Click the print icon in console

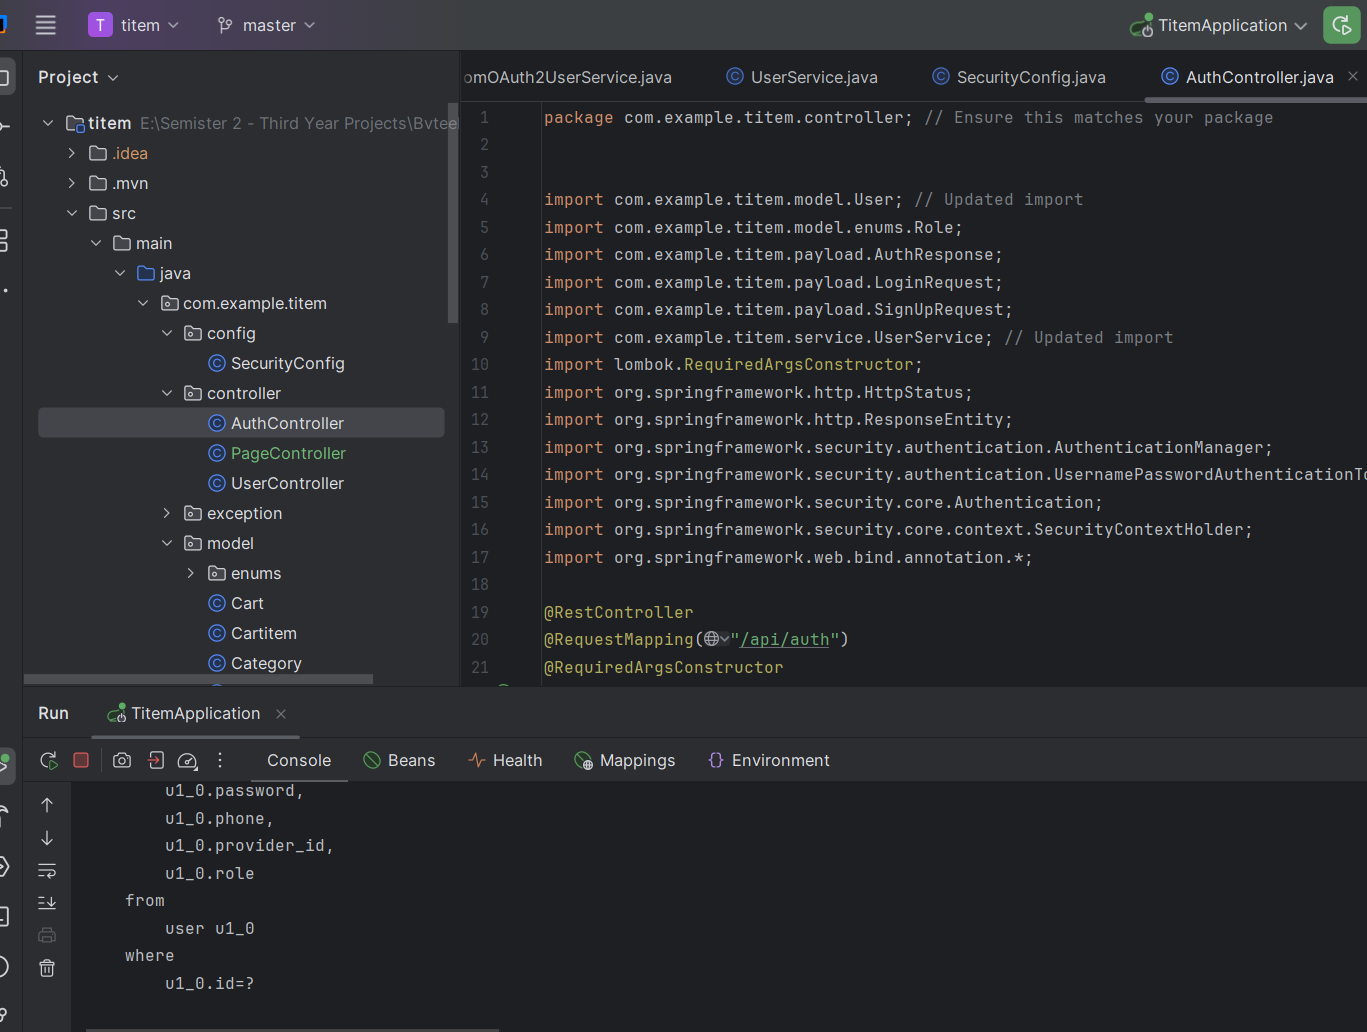coord(47,936)
